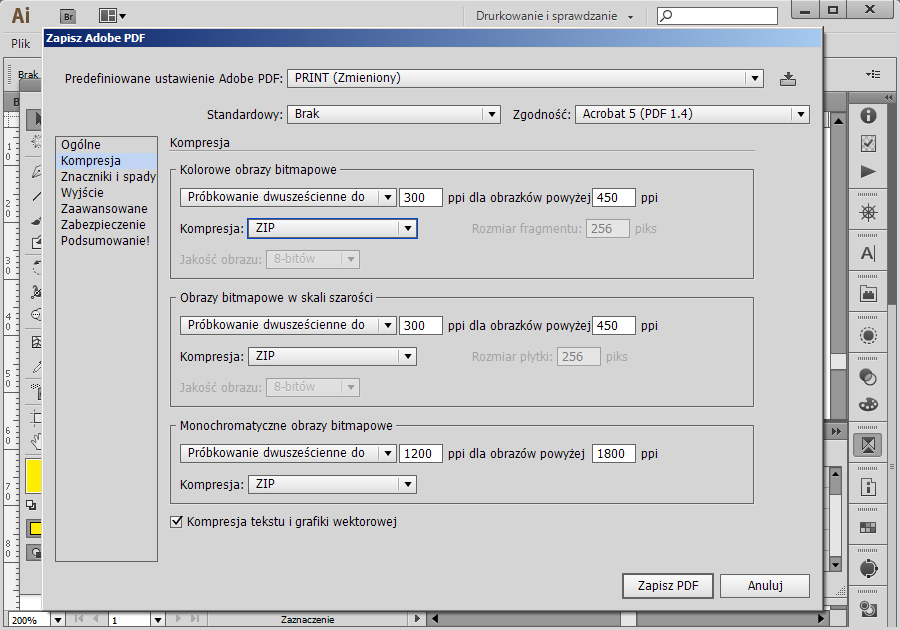Click the vertical scrollbar up arrow in the document window
900x630 pixels.
click(838, 121)
